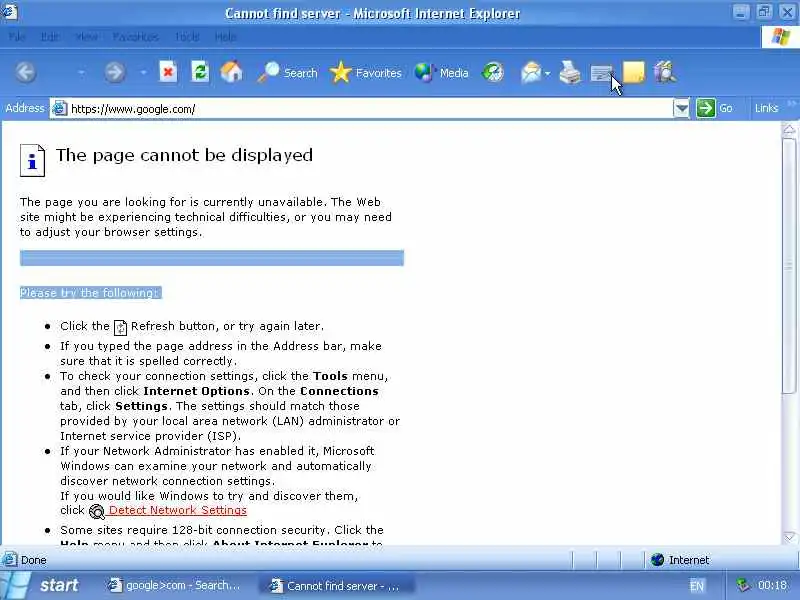Open the Links toolbar label

(x=766, y=108)
